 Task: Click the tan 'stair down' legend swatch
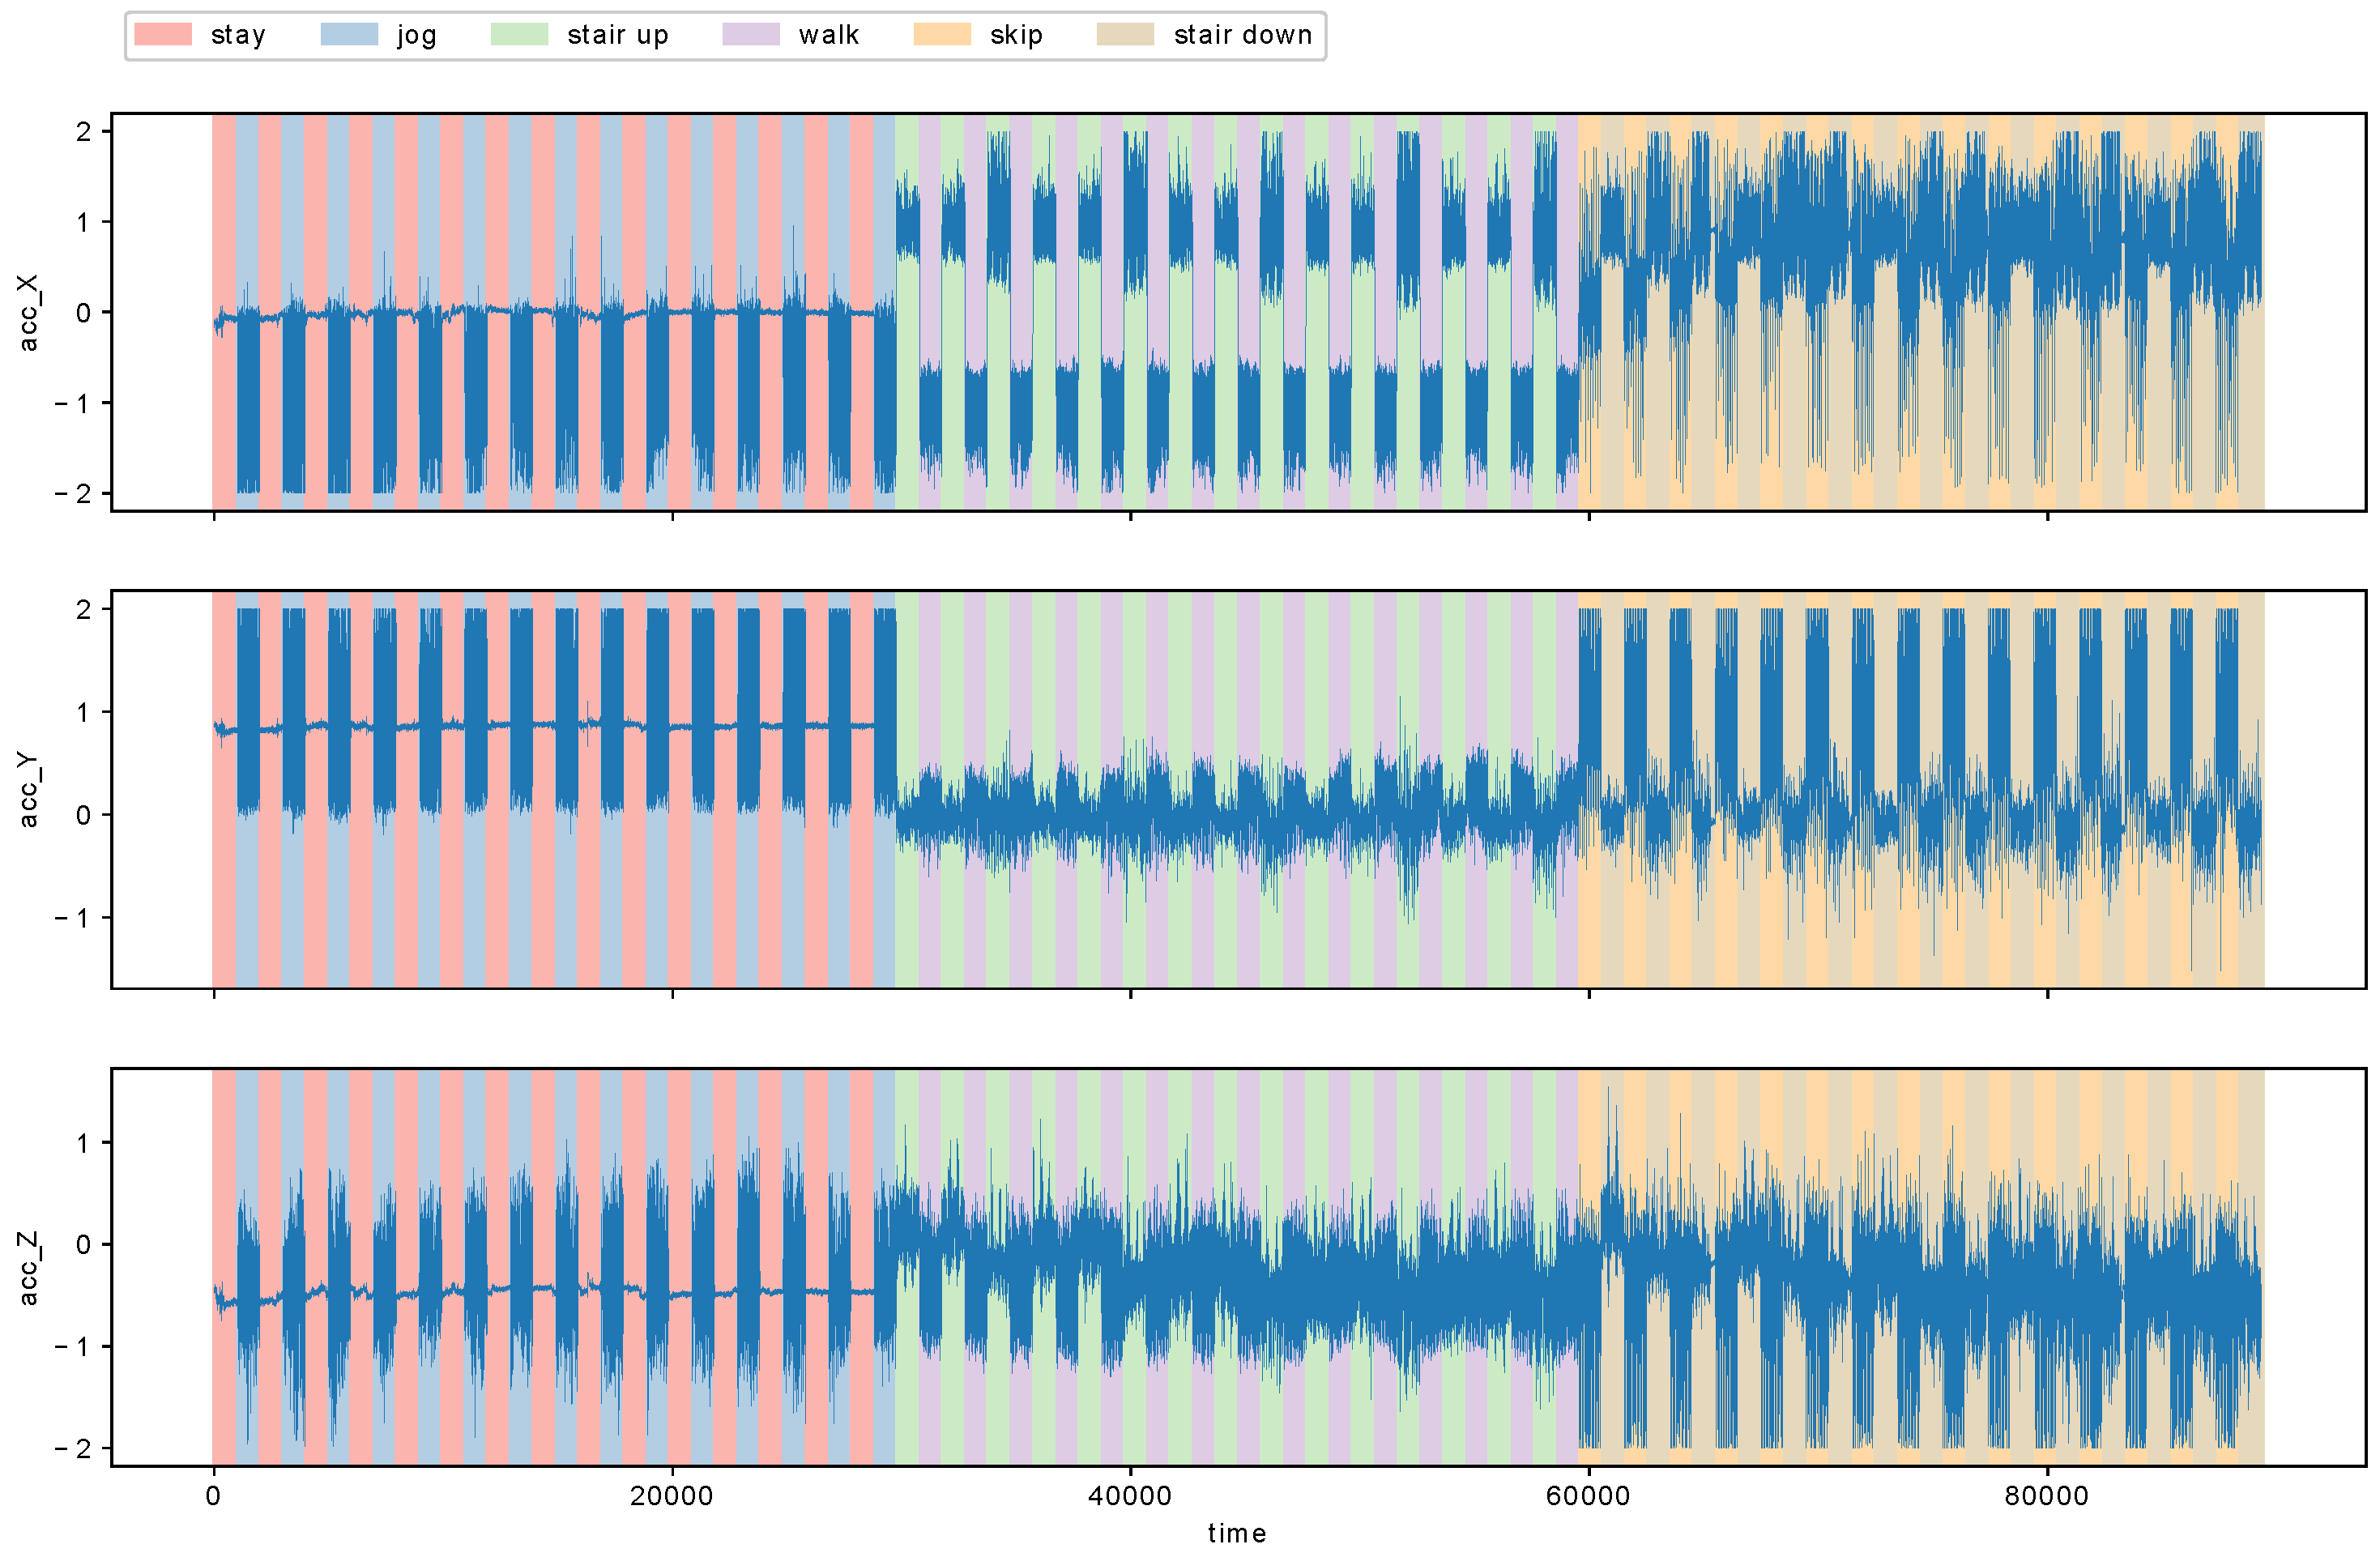tap(1125, 35)
